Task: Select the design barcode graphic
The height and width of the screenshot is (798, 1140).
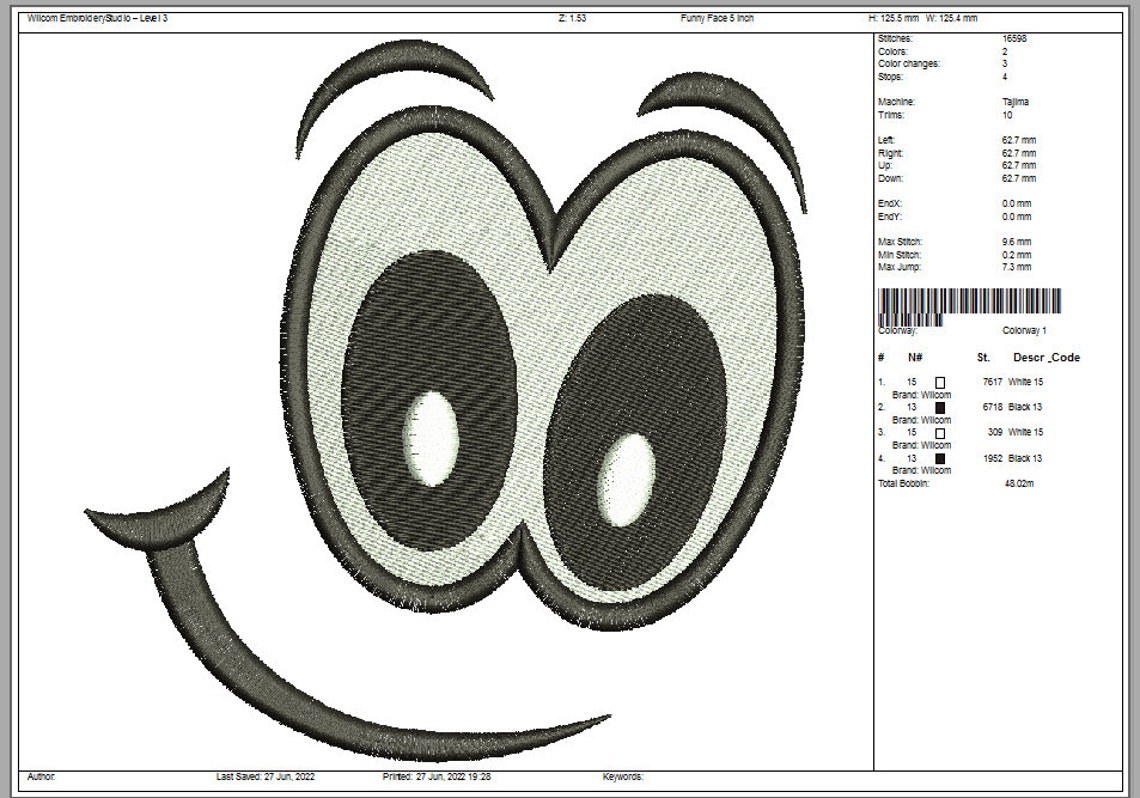Action: click(x=970, y=303)
